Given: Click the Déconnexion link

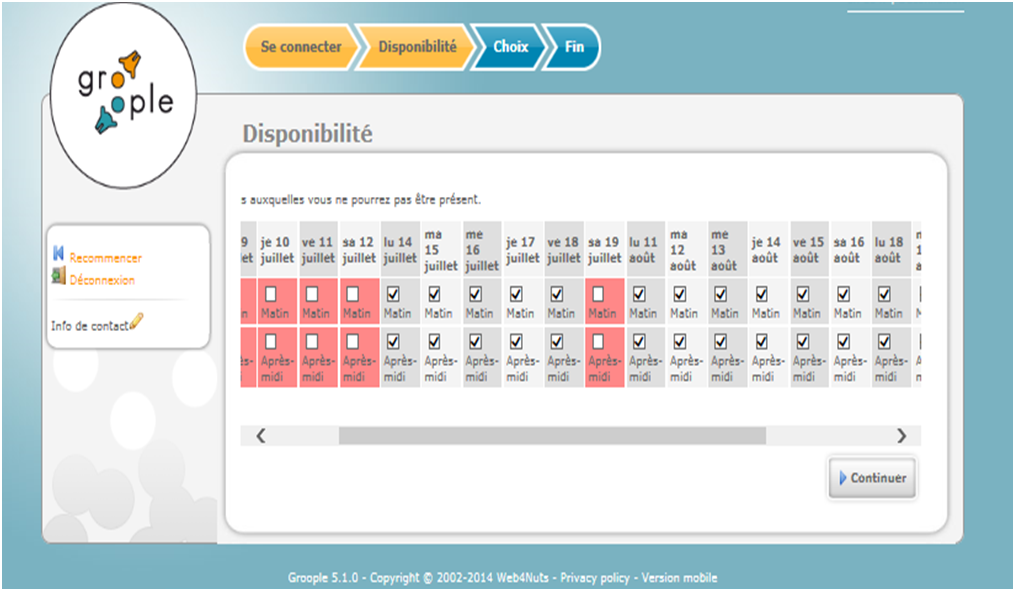Looking at the screenshot, I should (102, 280).
